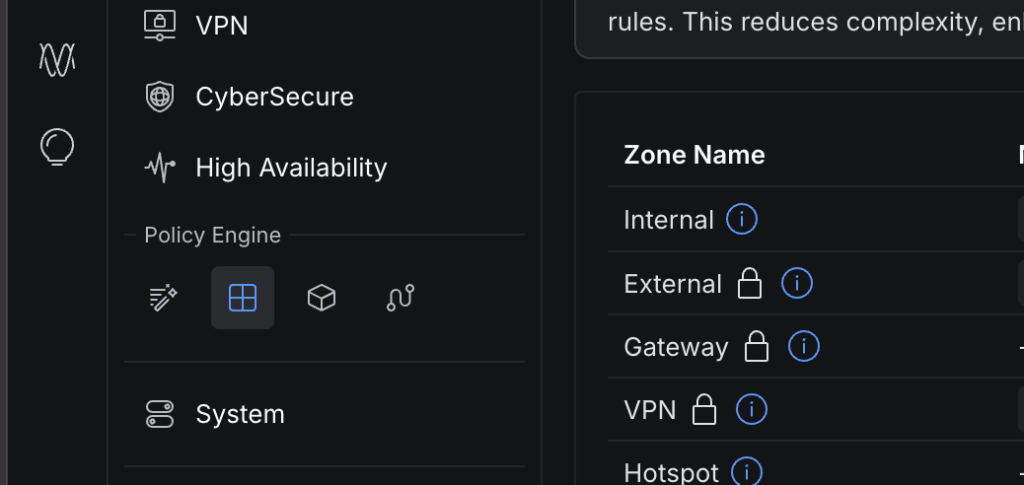
Task: Show info for VPN zone
Action: click(752, 409)
